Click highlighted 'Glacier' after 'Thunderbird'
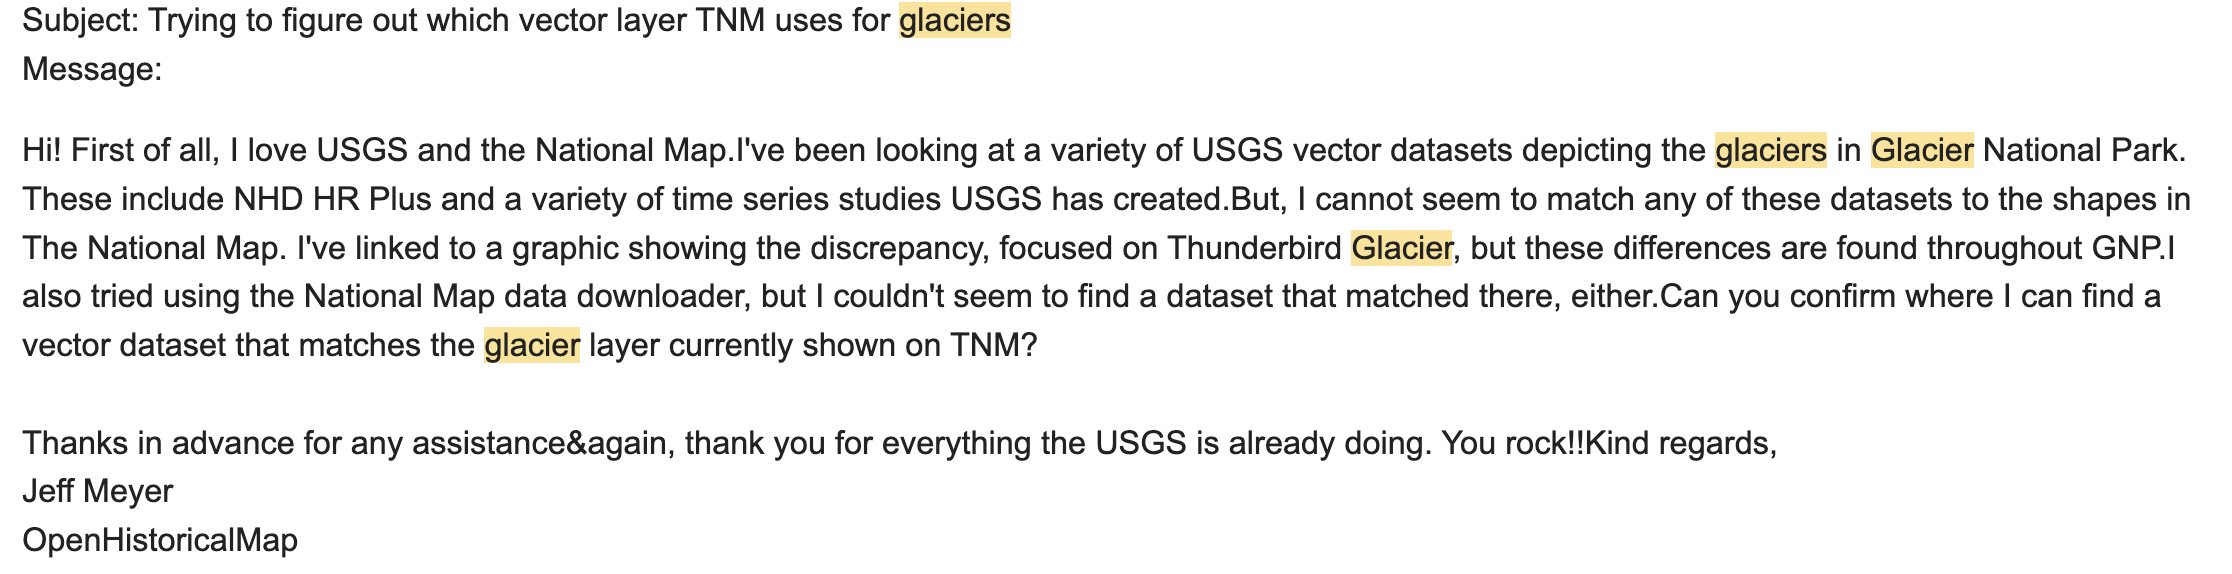The height and width of the screenshot is (574, 2232). pyautogui.click(x=1402, y=248)
